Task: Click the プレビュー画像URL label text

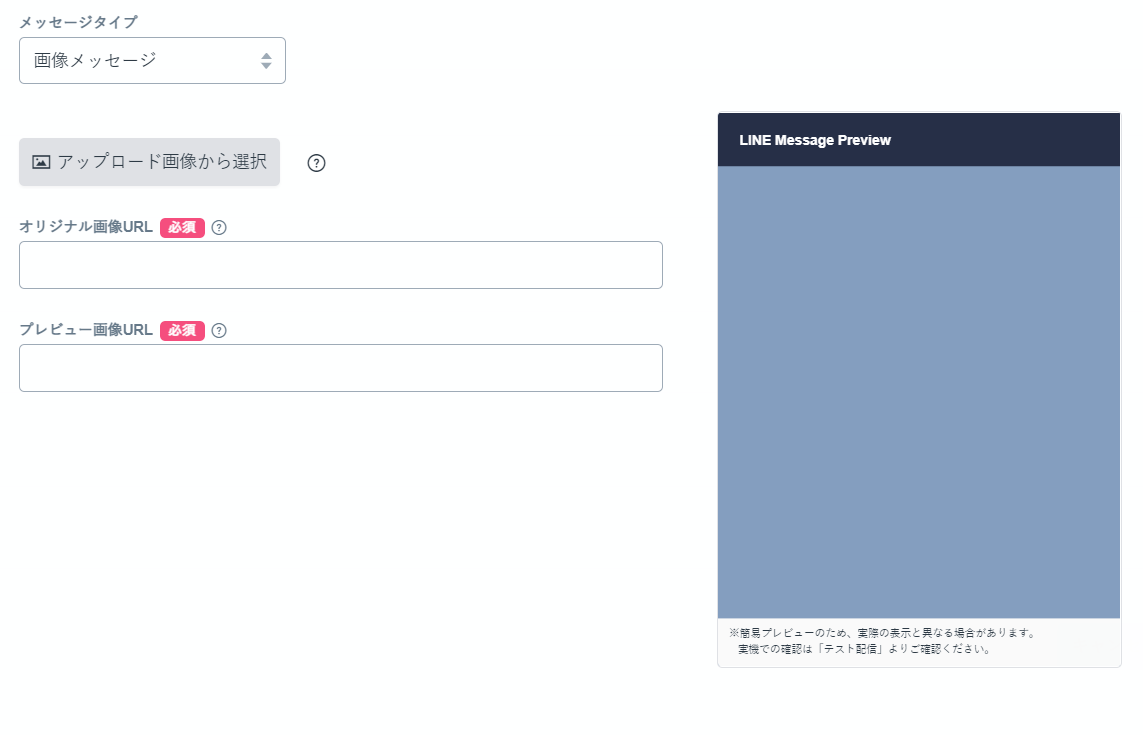Action: coord(86,330)
